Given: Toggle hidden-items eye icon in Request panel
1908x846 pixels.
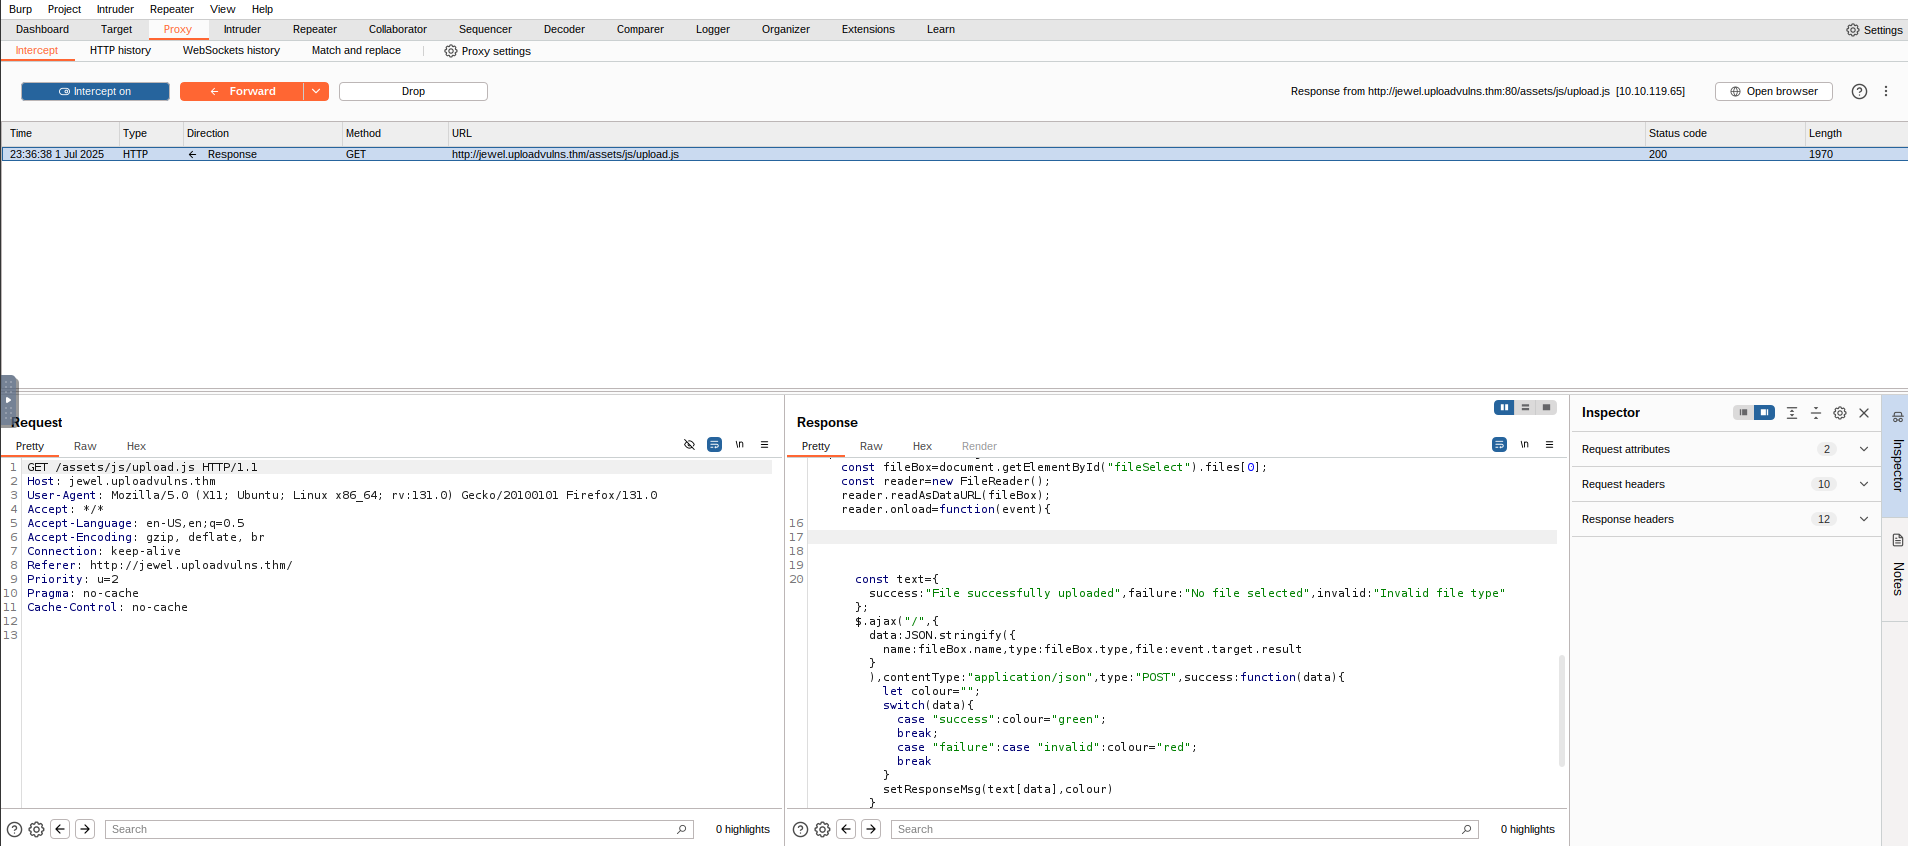Looking at the screenshot, I should click(x=689, y=445).
